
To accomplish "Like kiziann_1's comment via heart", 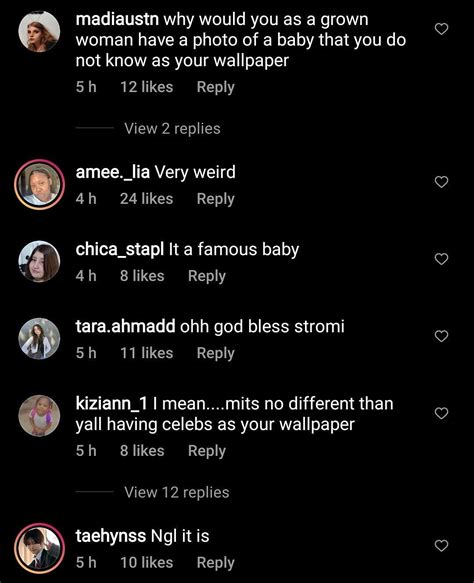I will [441, 413].
